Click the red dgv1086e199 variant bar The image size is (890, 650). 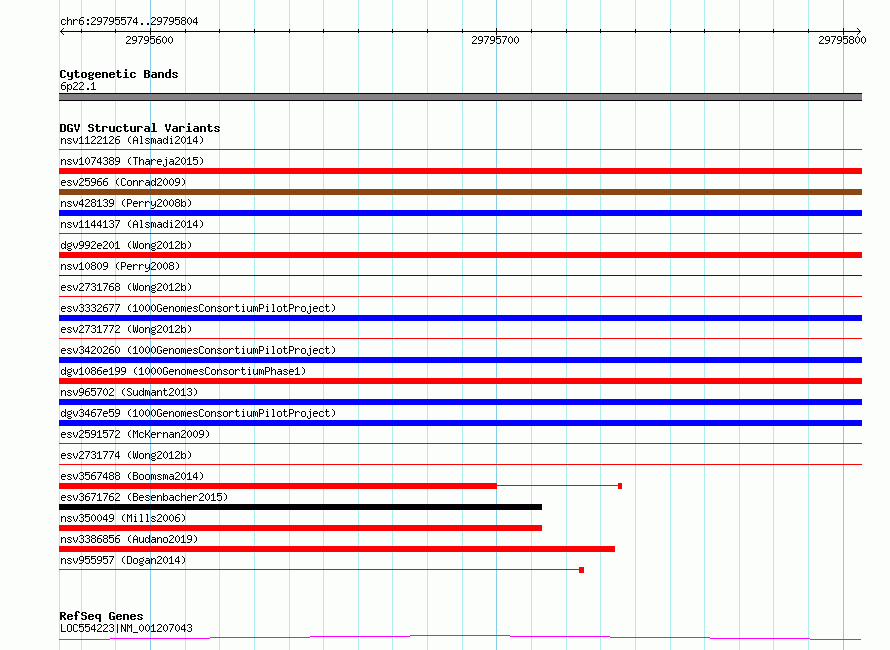tap(460, 381)
